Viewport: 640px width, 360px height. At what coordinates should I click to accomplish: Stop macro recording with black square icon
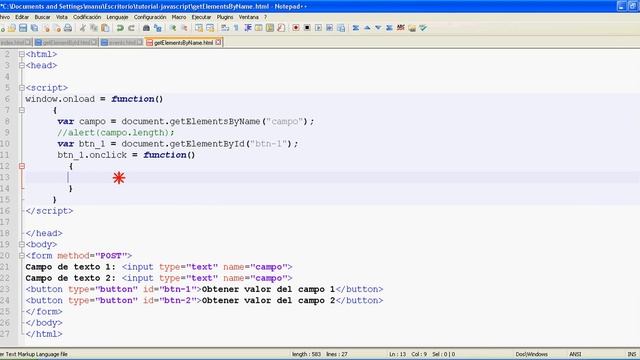coord(307,28)
